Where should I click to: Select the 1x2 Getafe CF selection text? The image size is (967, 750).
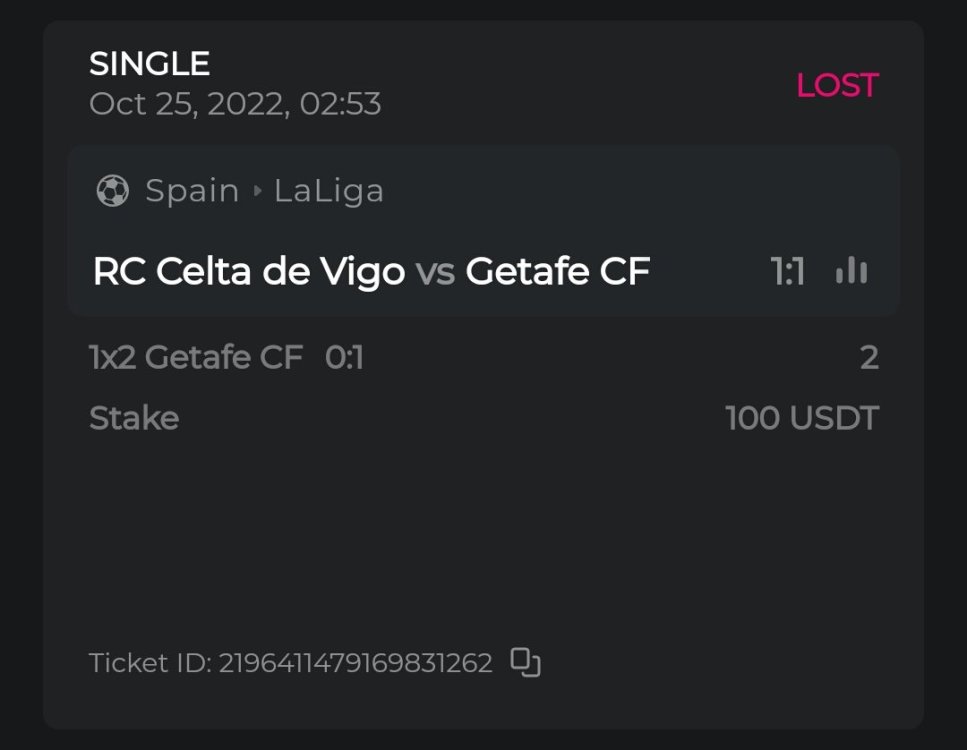click(196, 357)
